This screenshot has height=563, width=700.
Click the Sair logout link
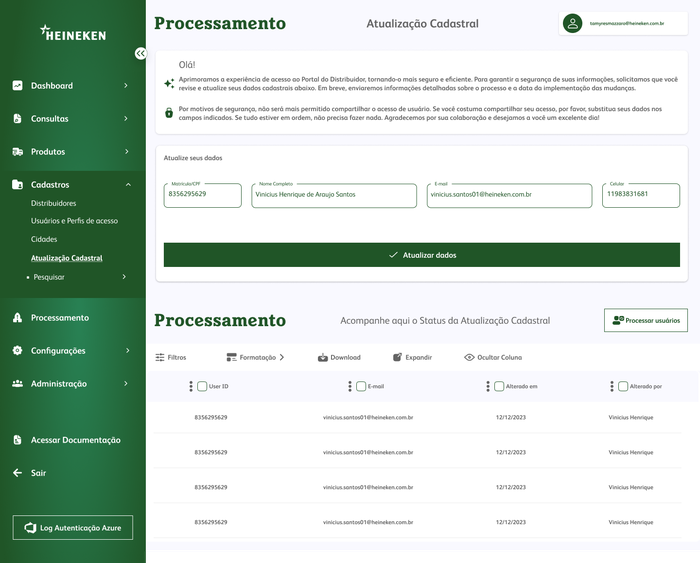click(38, 473)
